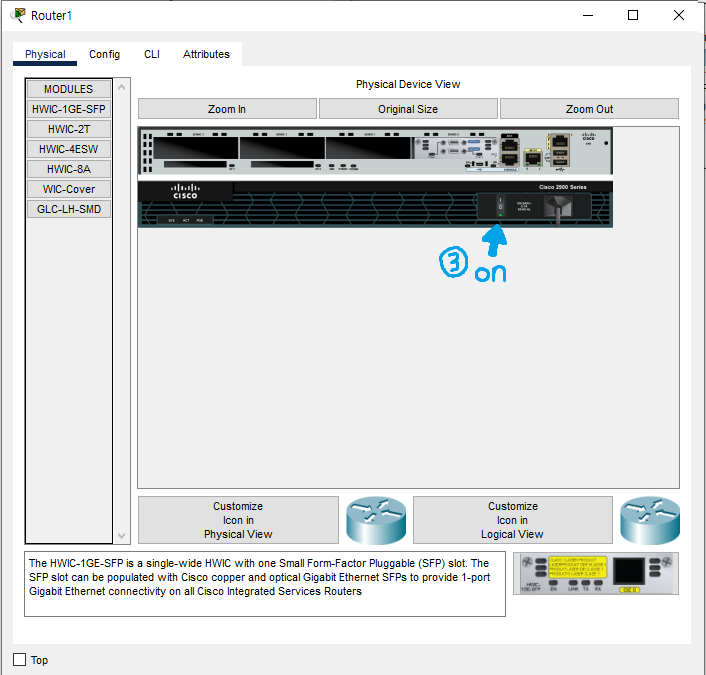The width and height of the screenshot is (706, 675).
Task: Select the WIC-Cover module
Action: point(68,189)
